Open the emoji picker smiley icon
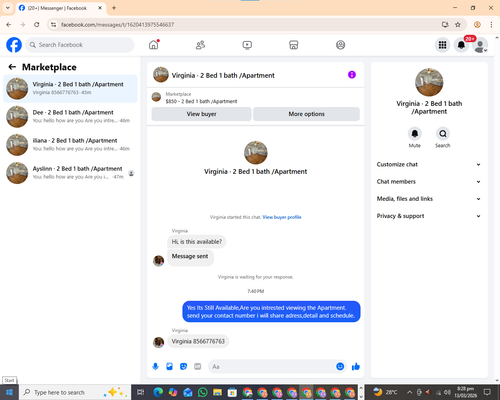The width and height of the screenshot is (500, 400). pyautogui.click(x=340, y=367)
